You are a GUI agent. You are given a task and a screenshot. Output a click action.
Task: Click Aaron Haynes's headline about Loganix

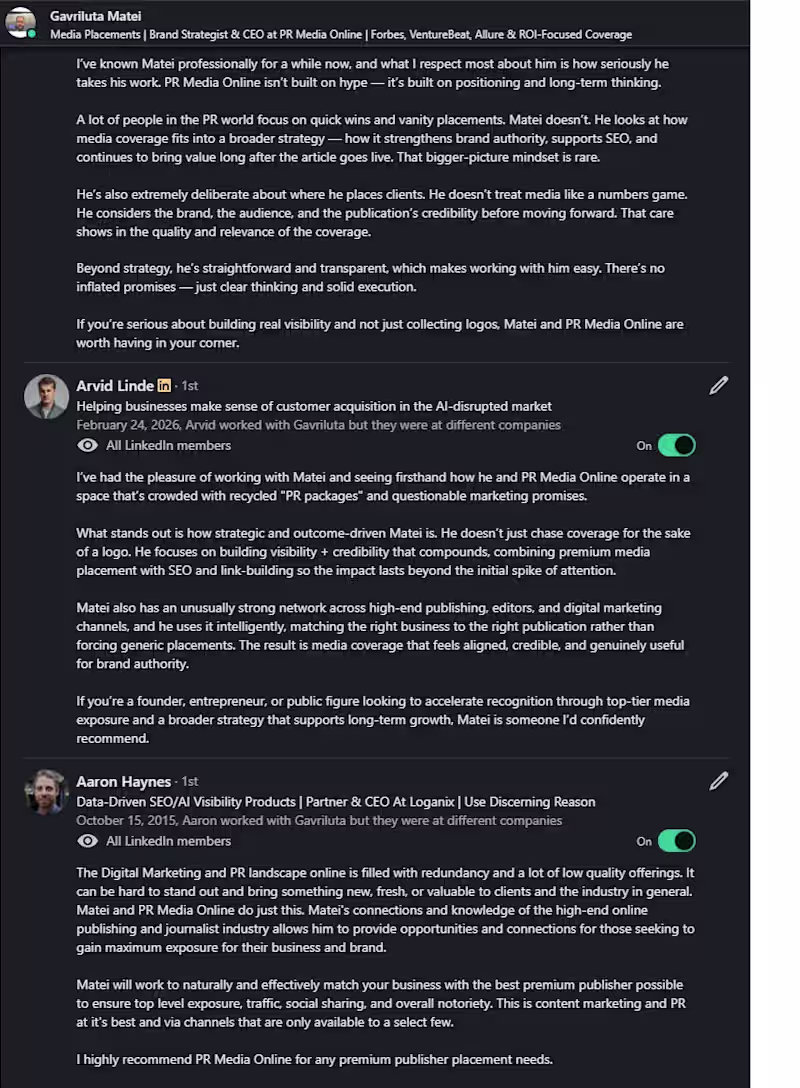[336, 802]
